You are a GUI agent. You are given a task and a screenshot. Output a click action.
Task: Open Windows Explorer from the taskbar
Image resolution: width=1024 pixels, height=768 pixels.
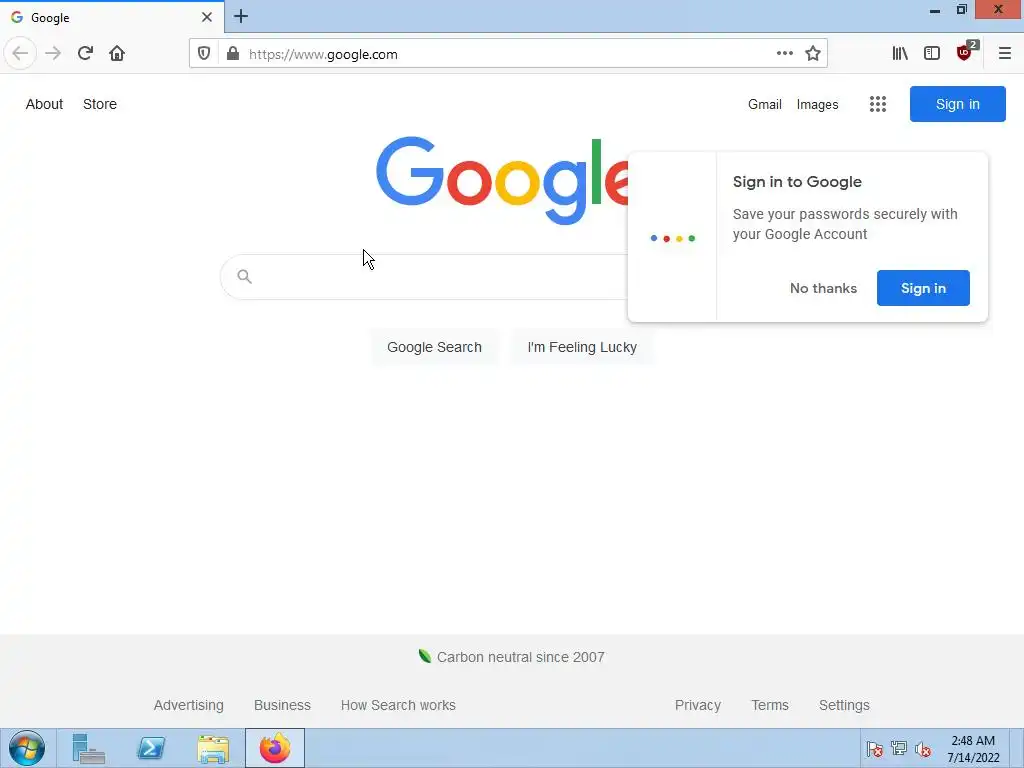(214, 749)
